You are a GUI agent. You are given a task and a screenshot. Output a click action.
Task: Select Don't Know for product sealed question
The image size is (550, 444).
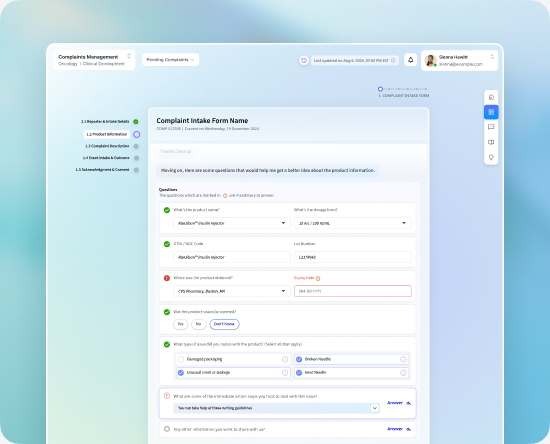point(224,324)
